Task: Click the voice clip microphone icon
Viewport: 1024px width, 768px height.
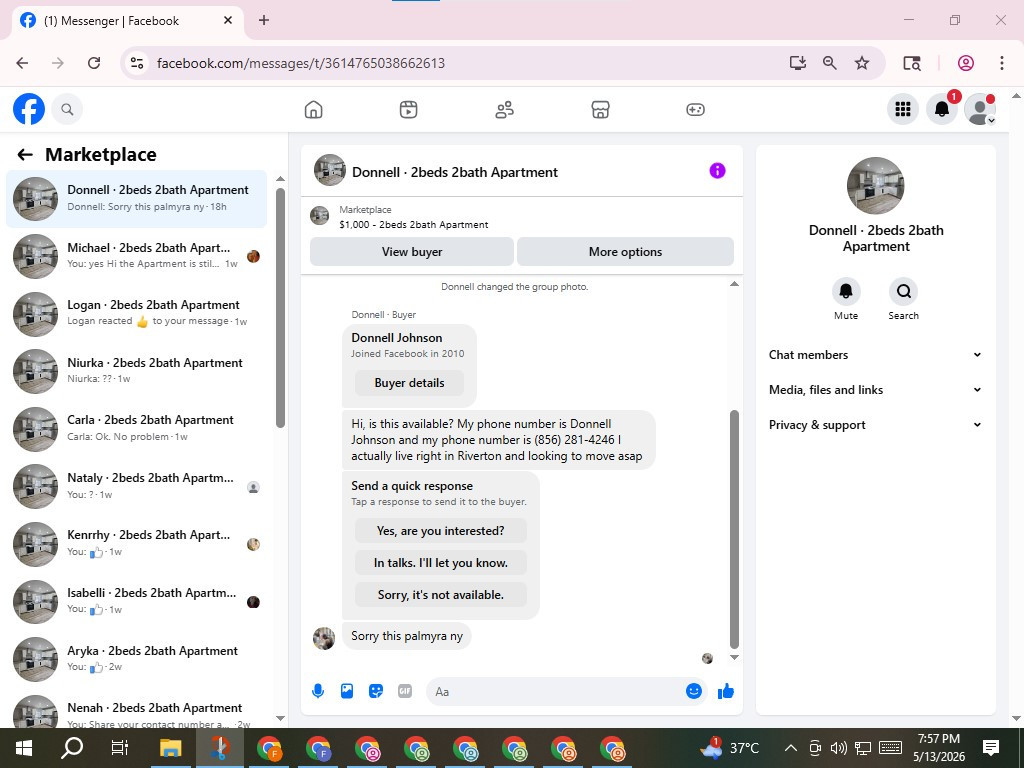Action: 318,691
